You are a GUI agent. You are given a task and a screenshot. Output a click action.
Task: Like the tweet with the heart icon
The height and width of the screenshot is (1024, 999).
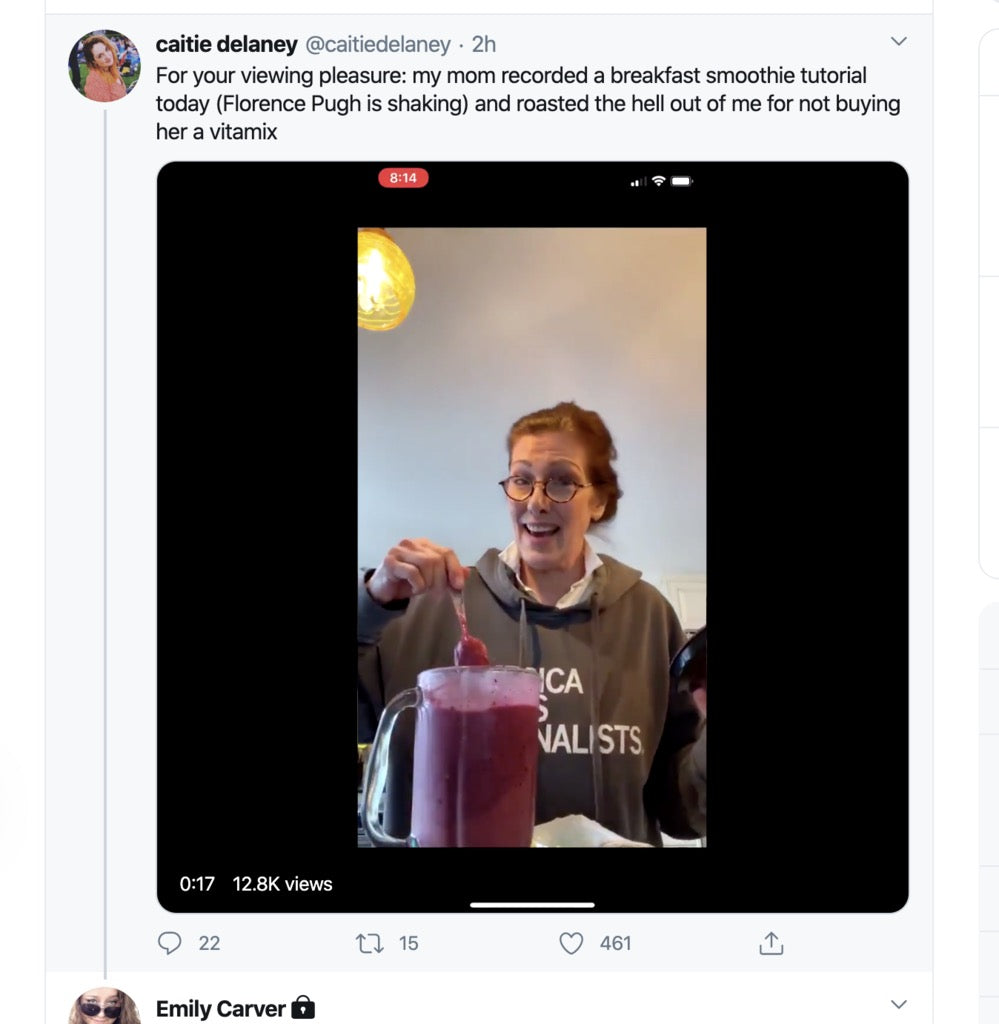571,943
